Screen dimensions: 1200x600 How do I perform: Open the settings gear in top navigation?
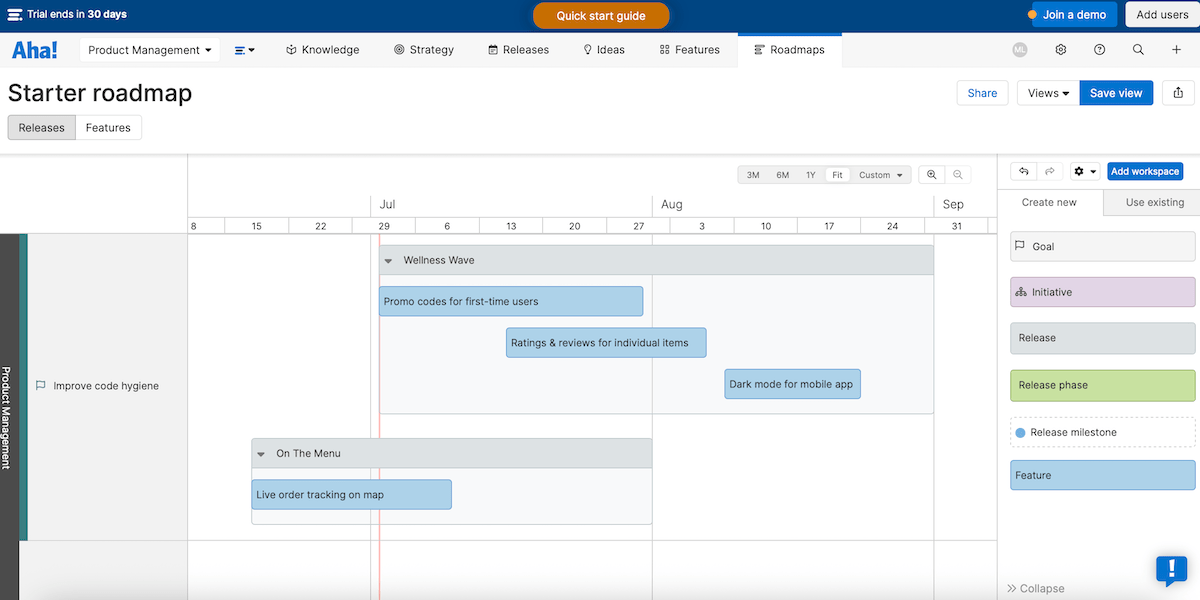1061,50
